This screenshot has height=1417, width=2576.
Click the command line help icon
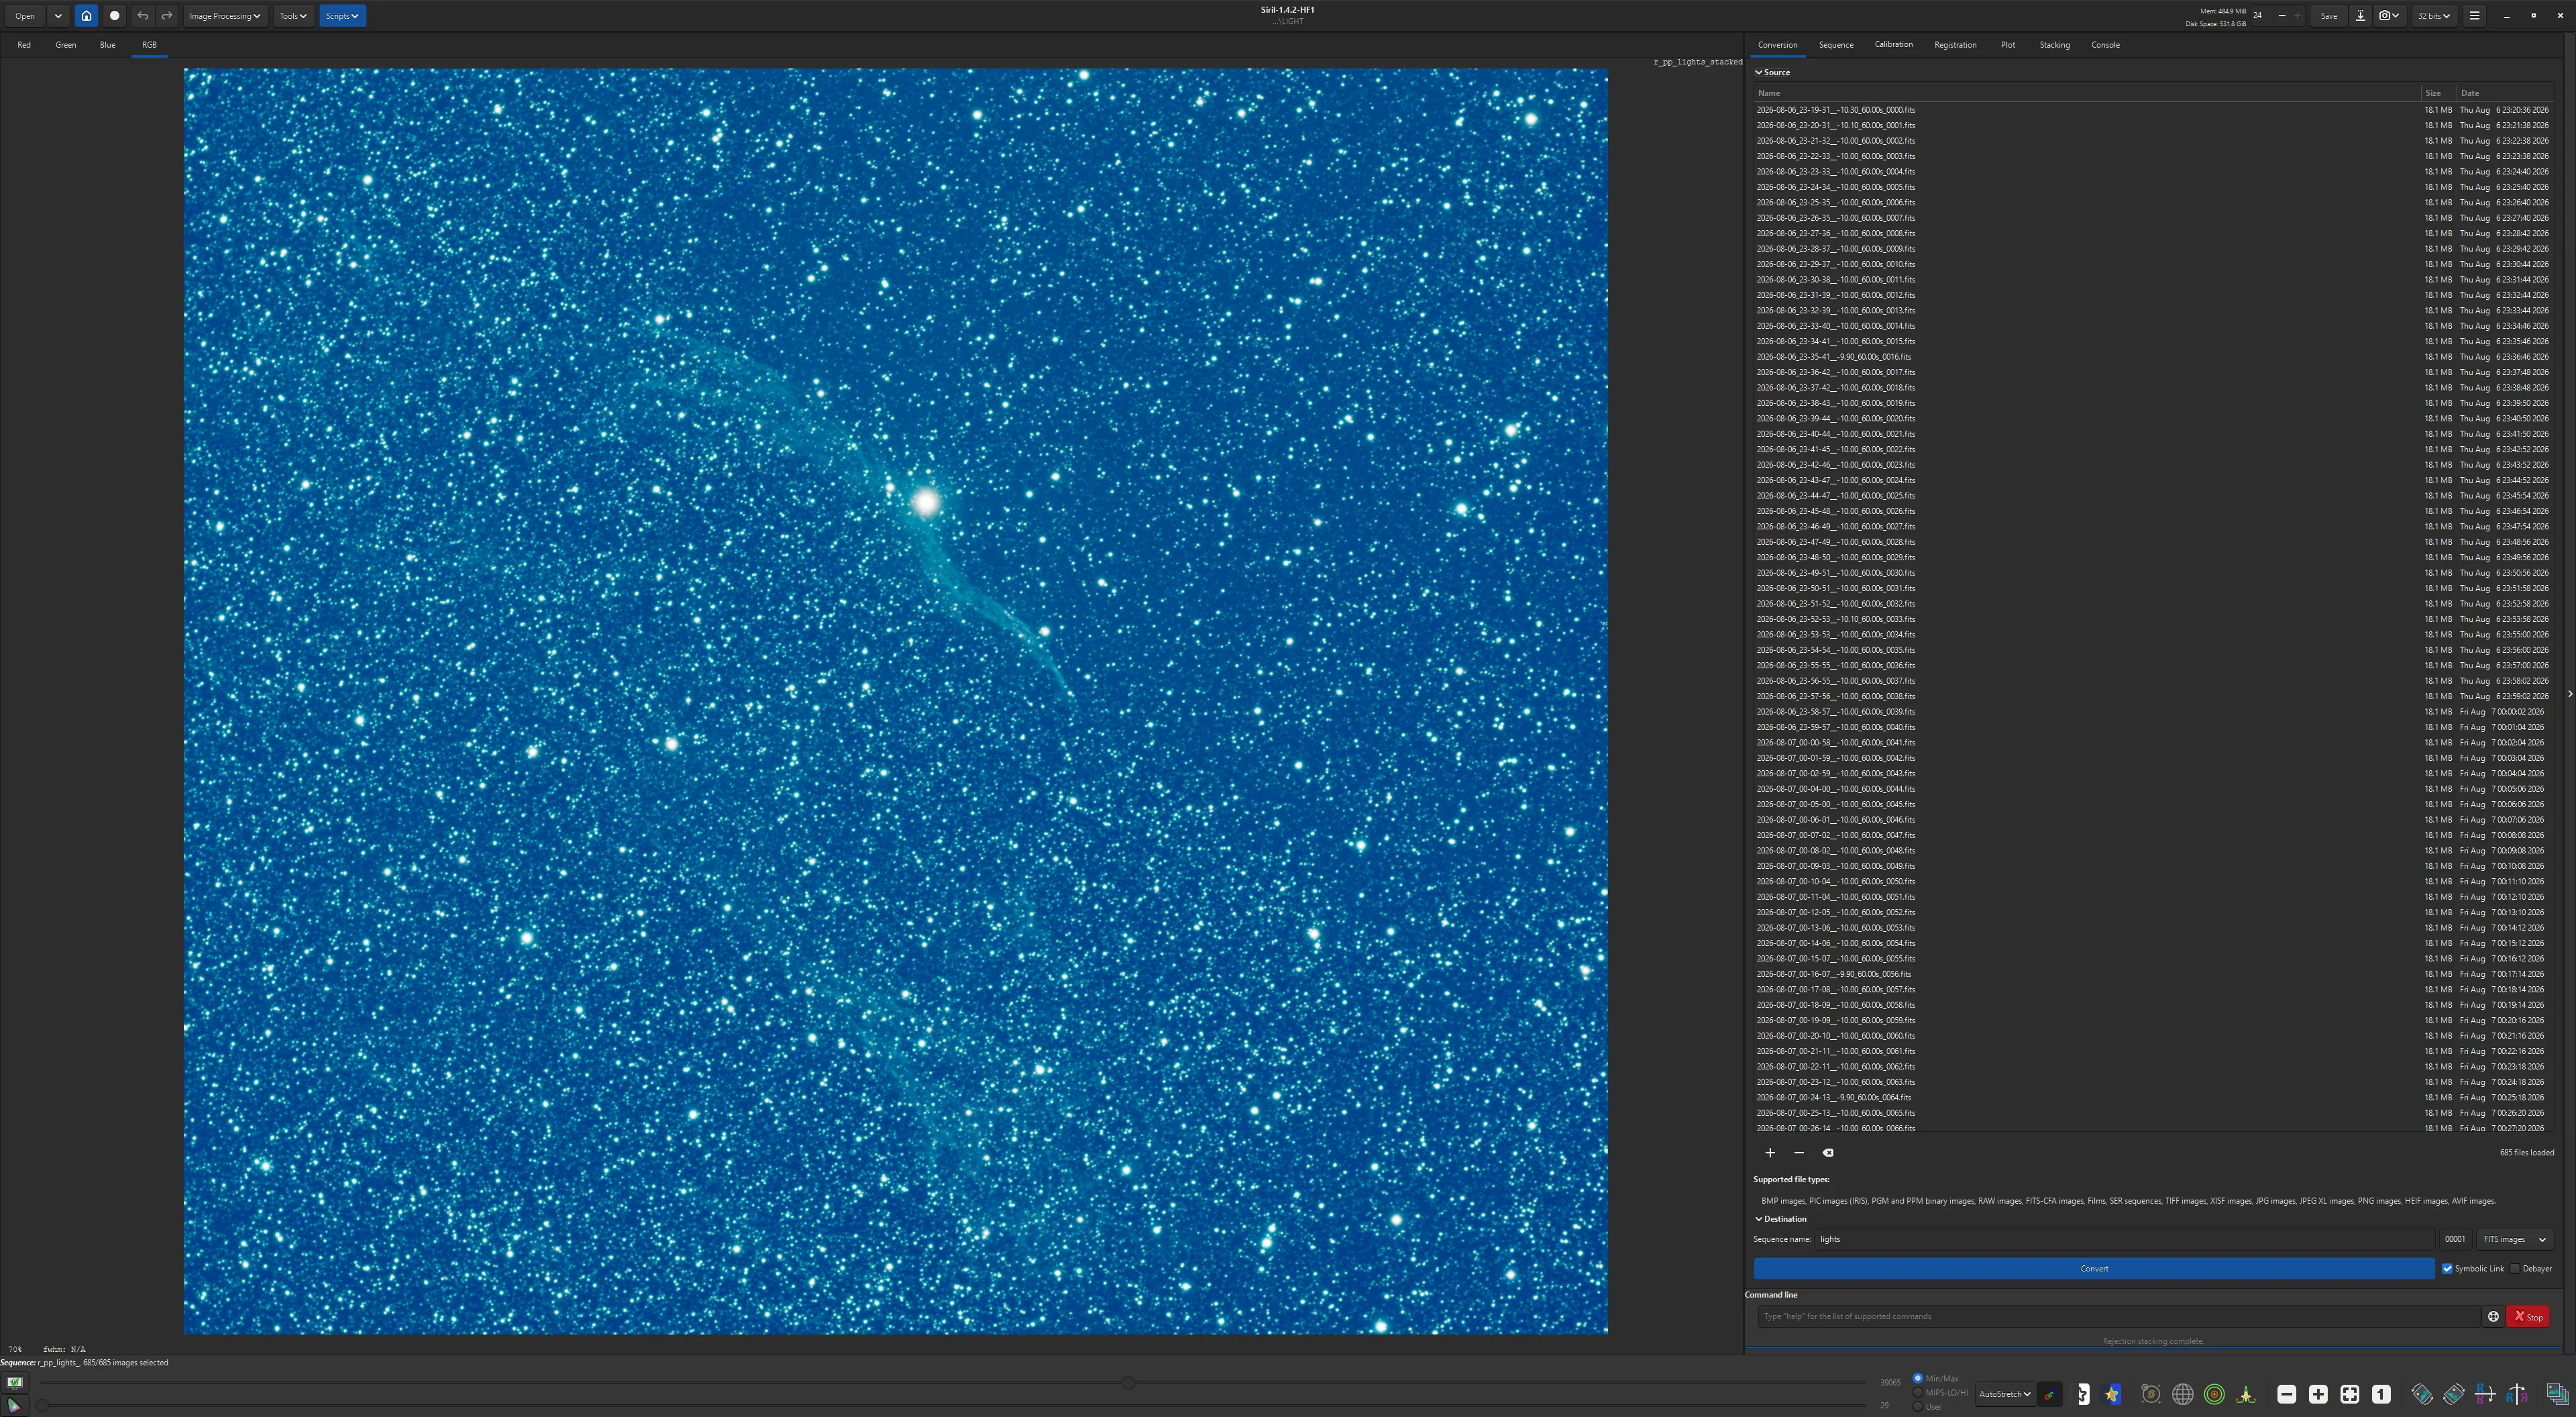(2493, 1317)
